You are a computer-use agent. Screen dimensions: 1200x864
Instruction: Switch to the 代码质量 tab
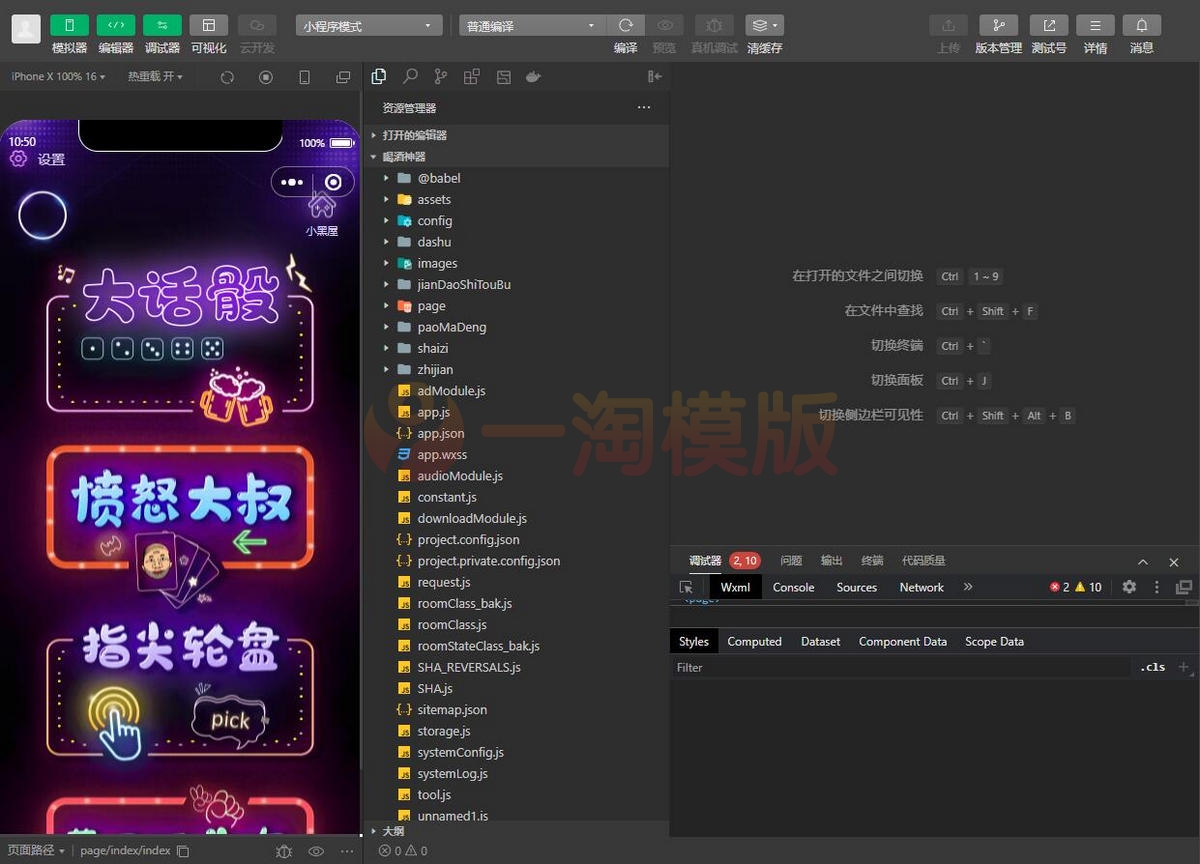923,561
